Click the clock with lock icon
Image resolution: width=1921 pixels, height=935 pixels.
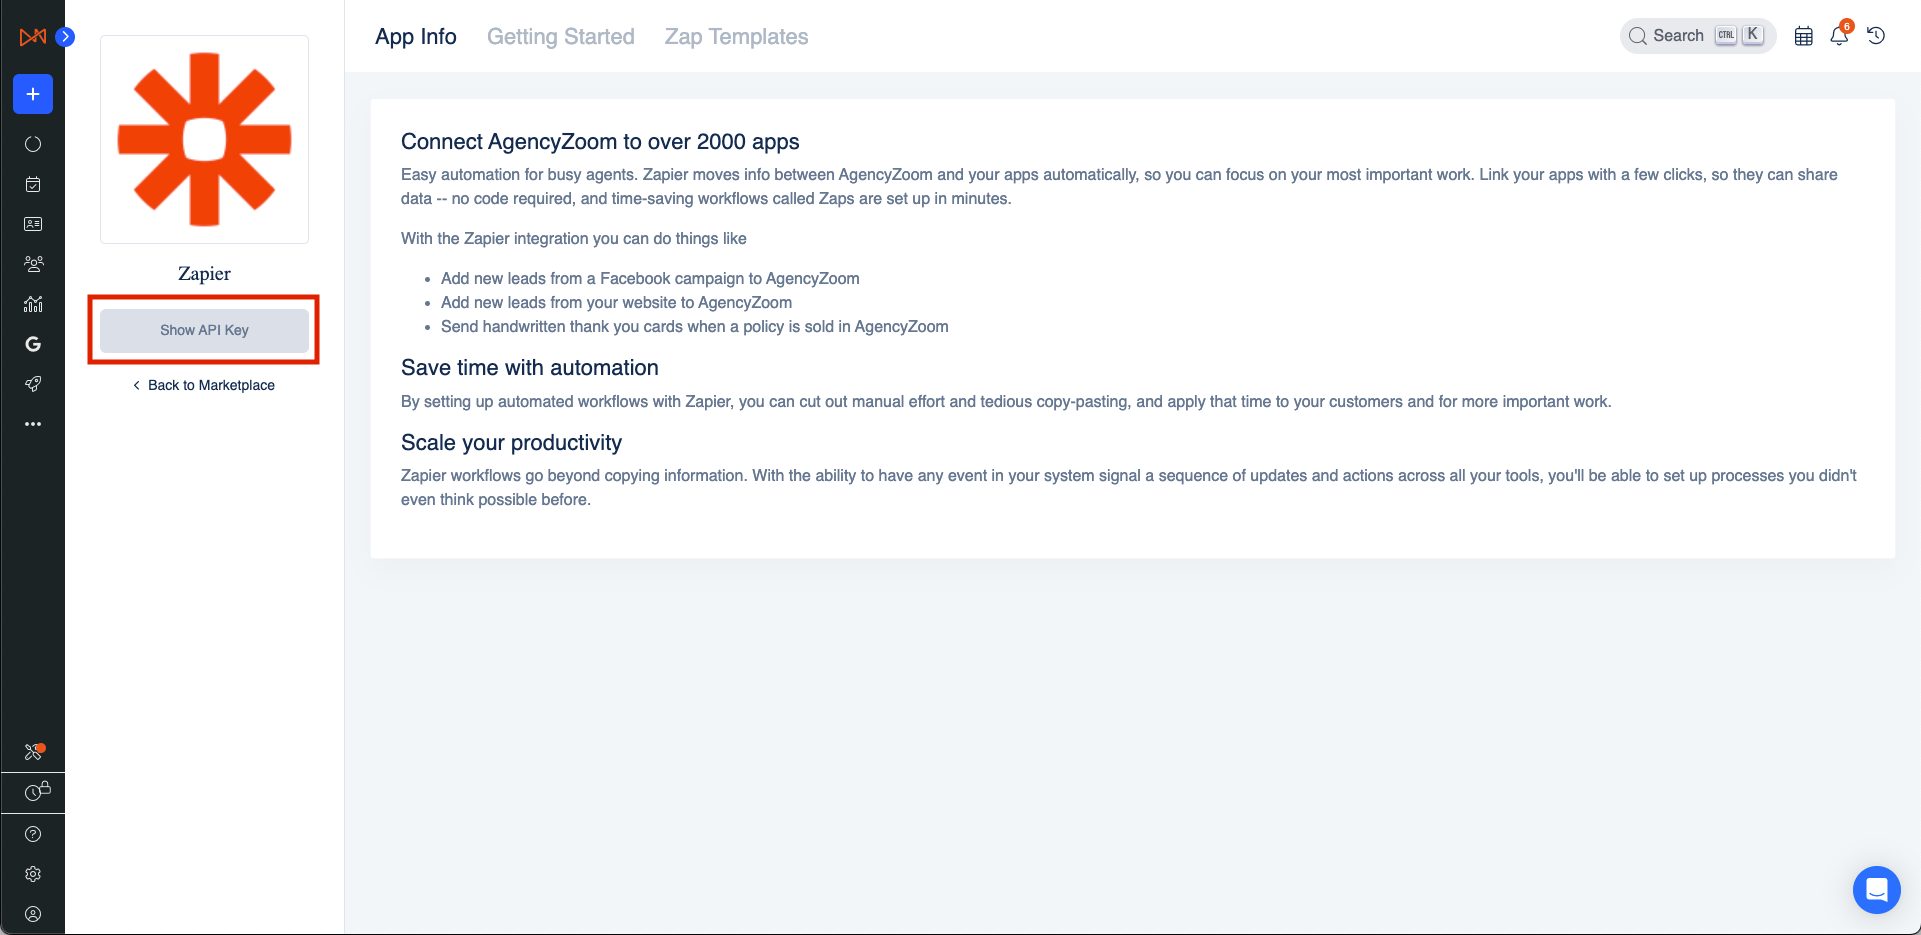click(x=36, y=792)
